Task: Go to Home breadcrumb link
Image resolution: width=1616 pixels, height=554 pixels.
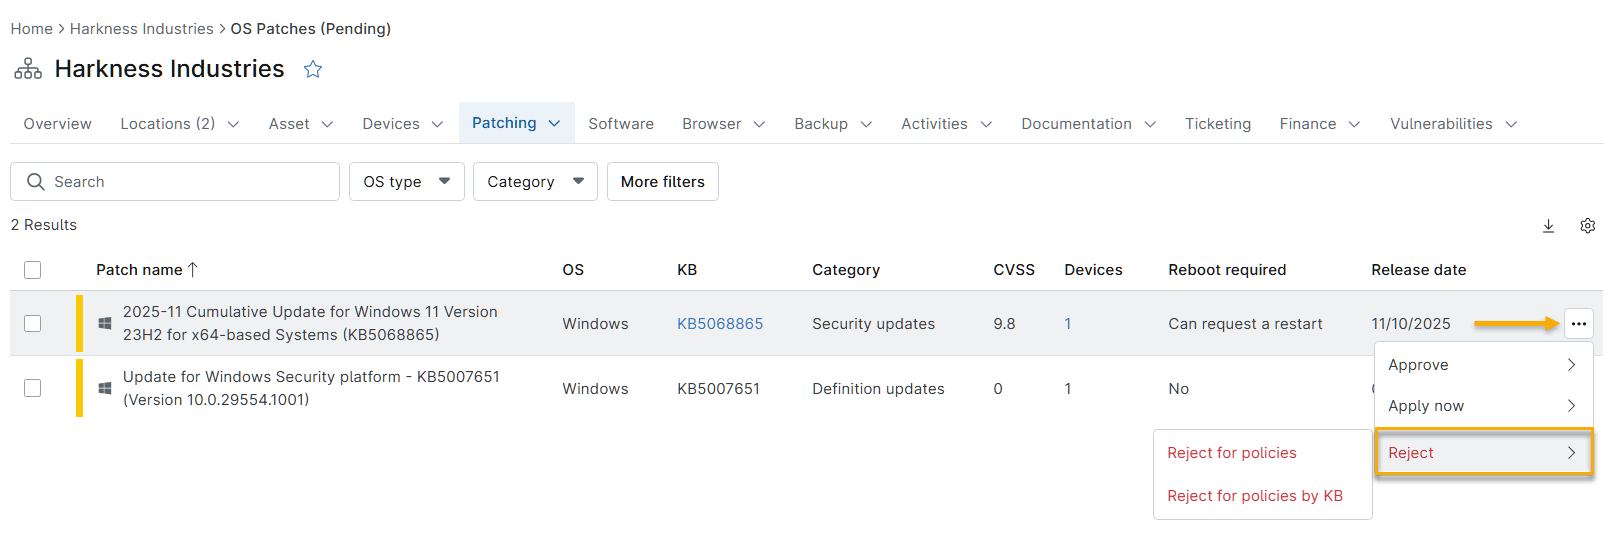Action: [x=32, y=29]
